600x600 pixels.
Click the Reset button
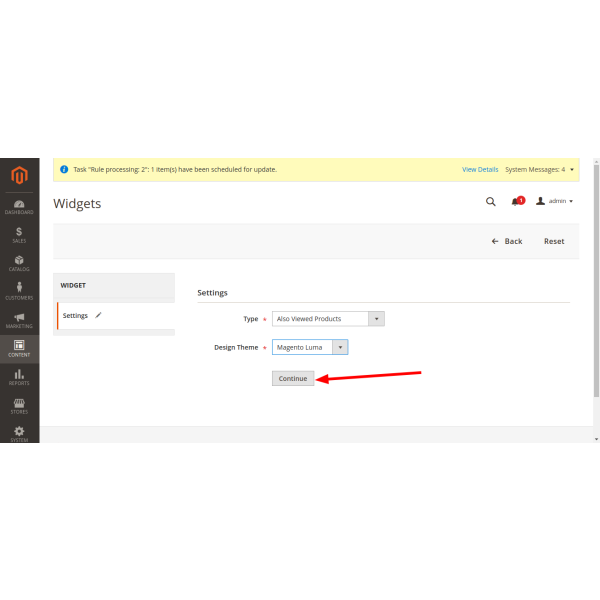554,241
